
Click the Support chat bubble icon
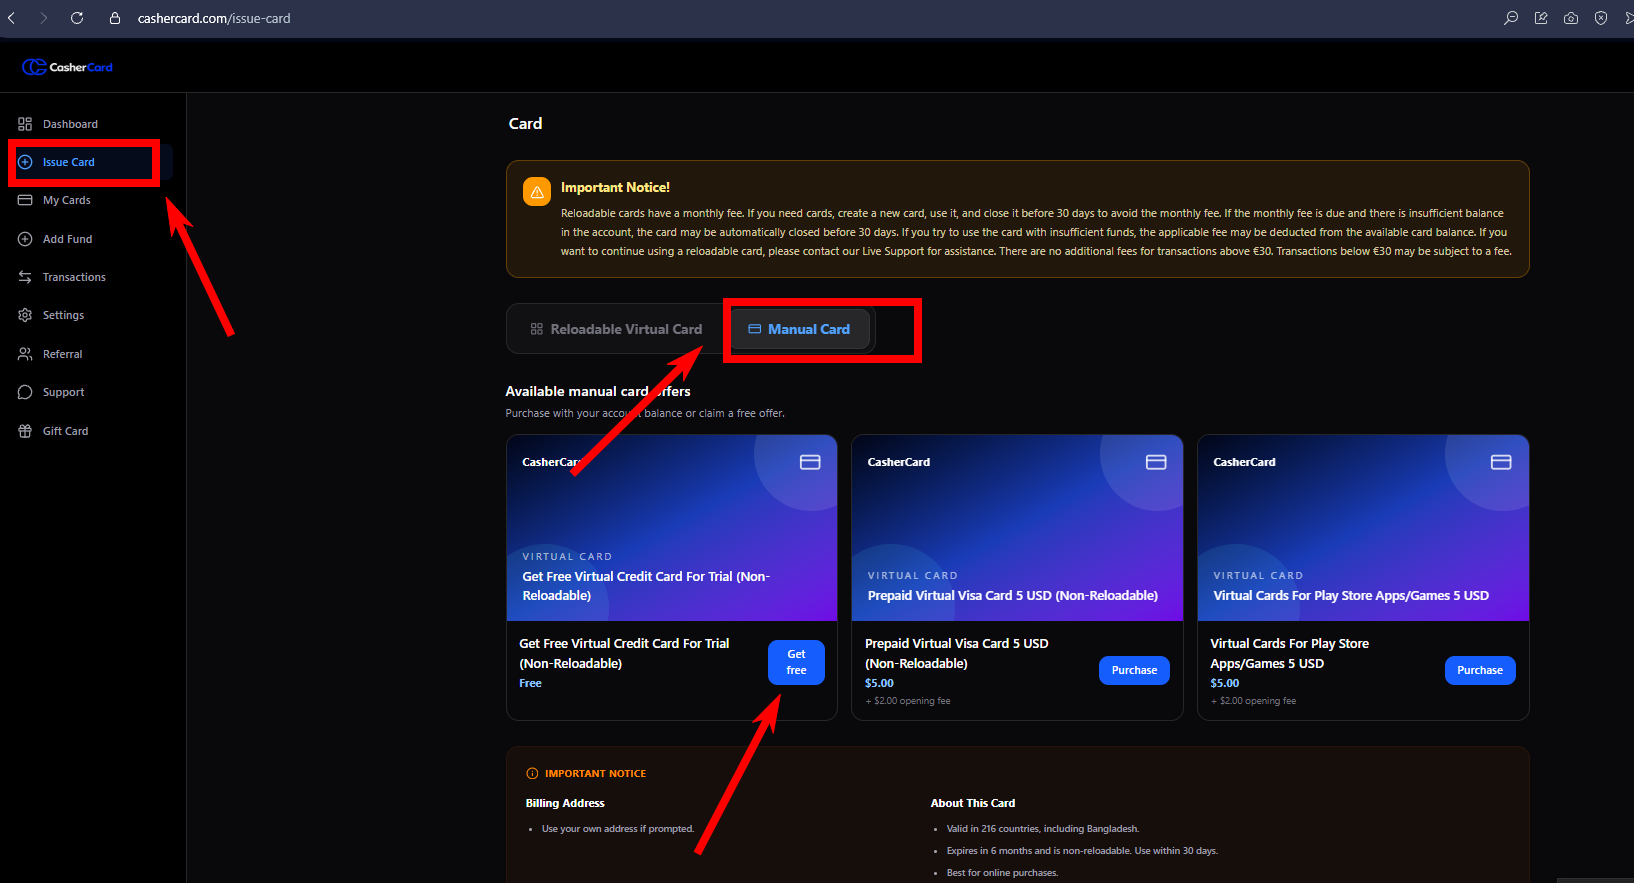pos(25,392)
